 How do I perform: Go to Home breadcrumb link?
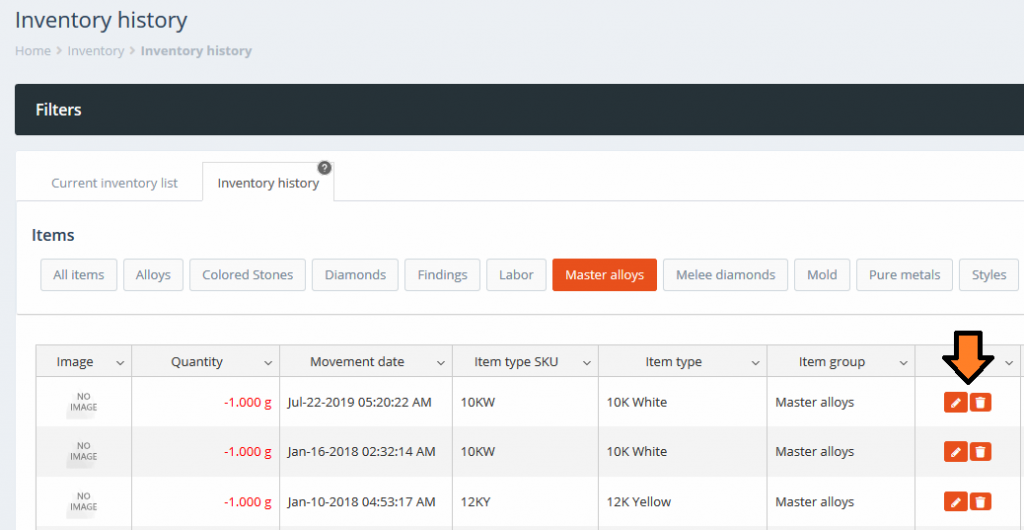(33, 51)
